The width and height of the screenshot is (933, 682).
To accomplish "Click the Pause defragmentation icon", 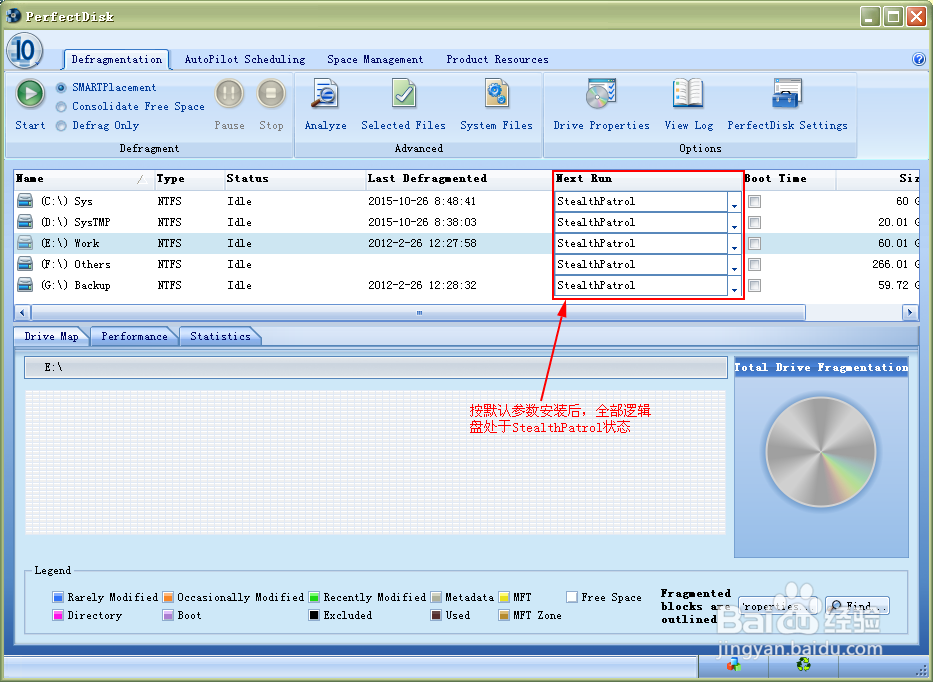I will pos(229,94).
